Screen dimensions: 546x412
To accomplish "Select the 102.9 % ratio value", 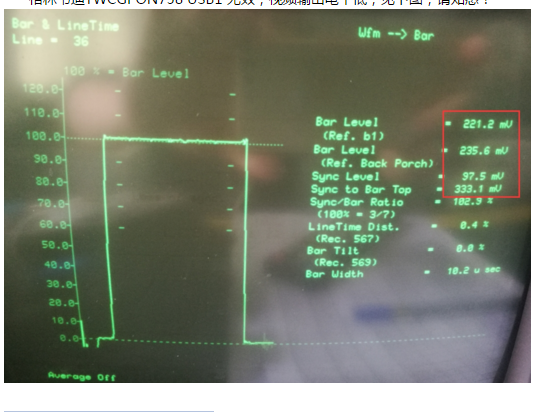I will pyautogui.click(x=473, y=201).
